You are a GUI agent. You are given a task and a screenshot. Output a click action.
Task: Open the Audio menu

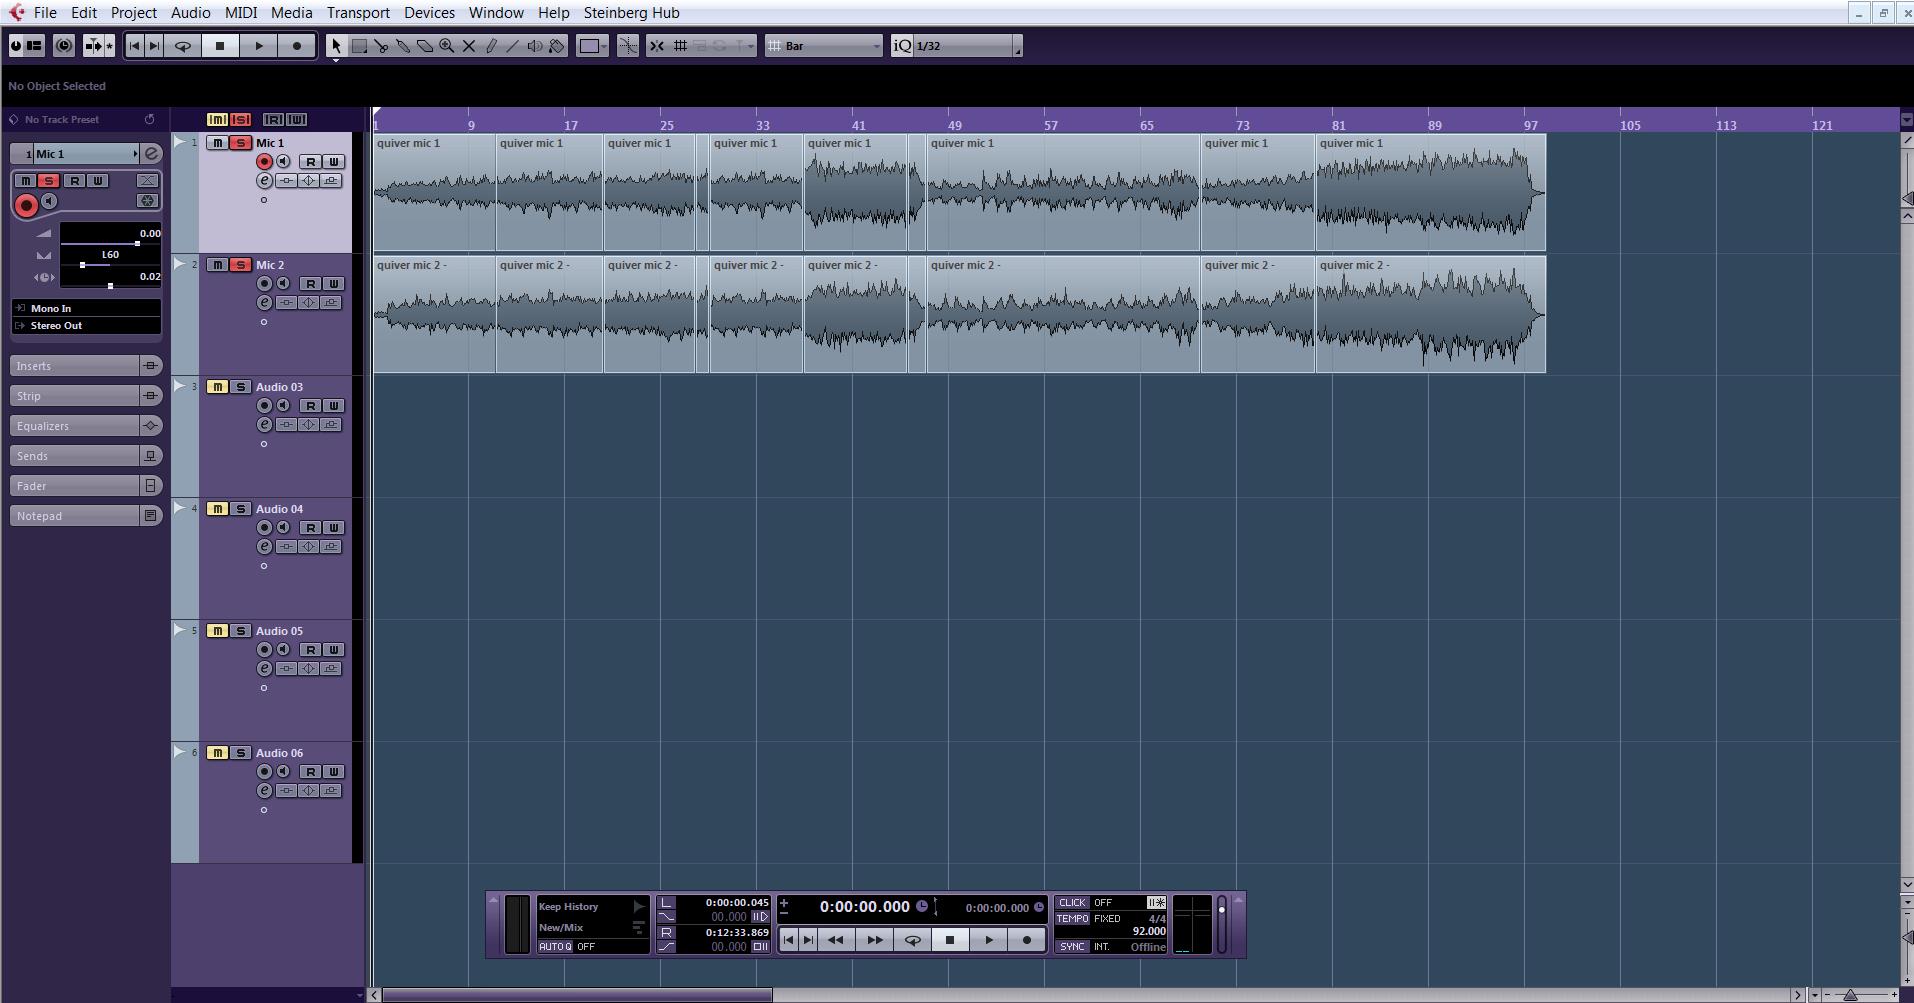click(x=190, y=13)
